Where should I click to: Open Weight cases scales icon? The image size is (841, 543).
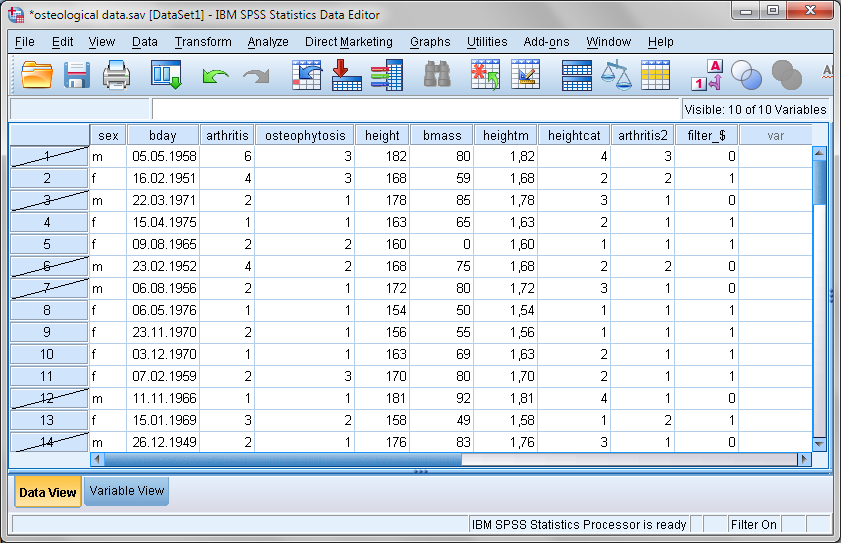616,75
